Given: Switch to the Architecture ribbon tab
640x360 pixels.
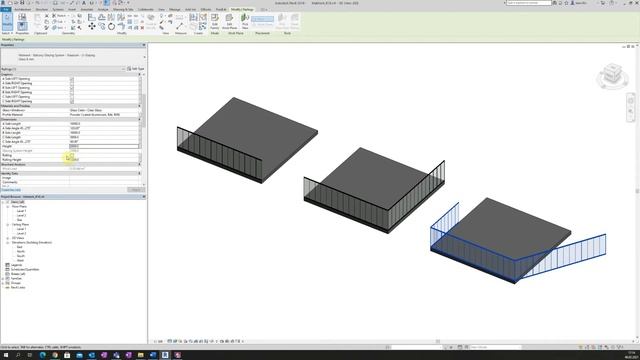Looking at the screenshot, I should coord(22,9).
